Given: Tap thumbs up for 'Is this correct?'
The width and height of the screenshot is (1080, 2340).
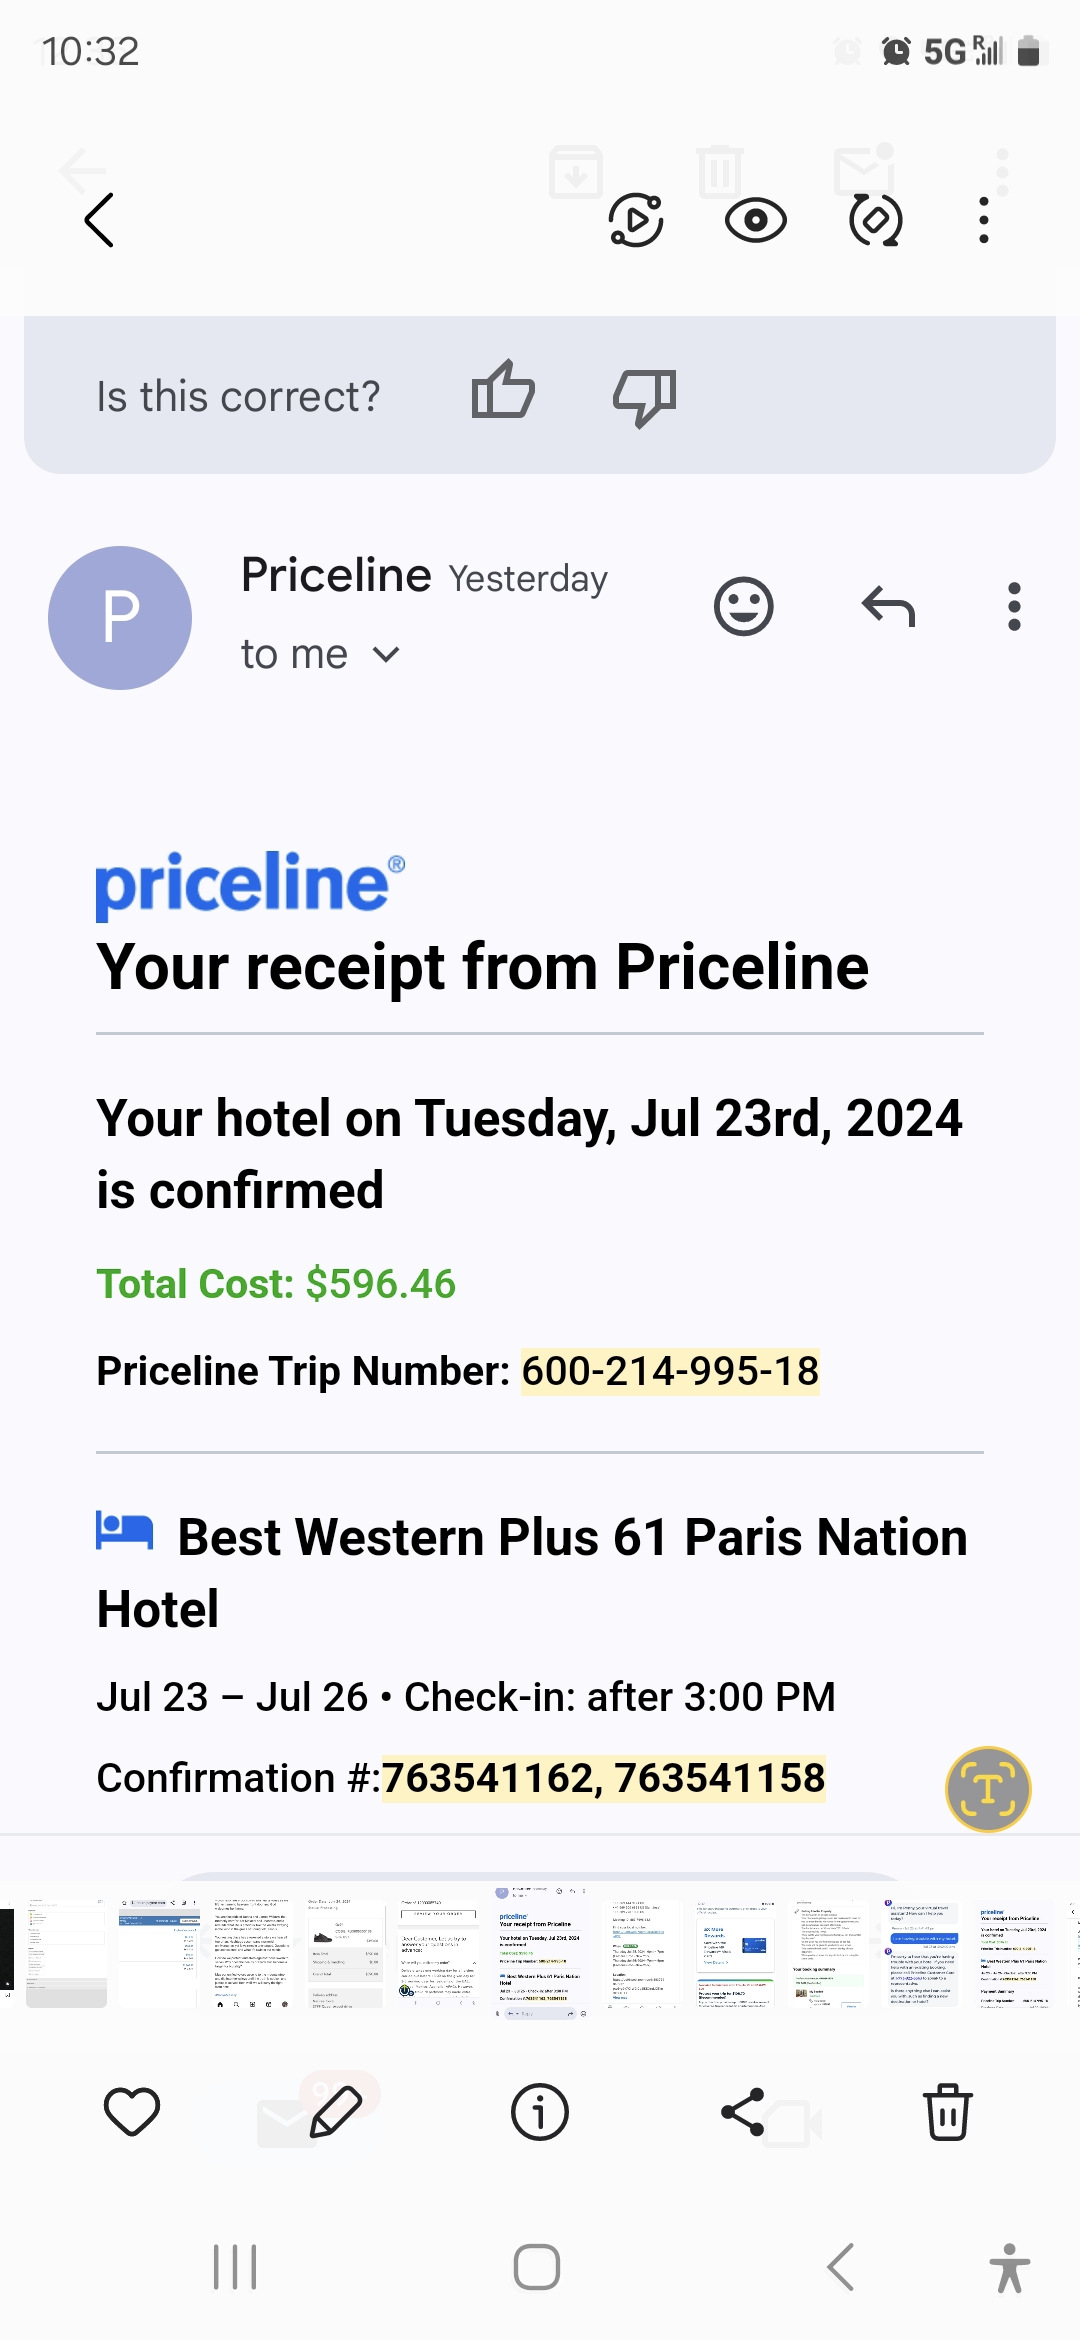Looking at the screenshot, I should (503, 391).
